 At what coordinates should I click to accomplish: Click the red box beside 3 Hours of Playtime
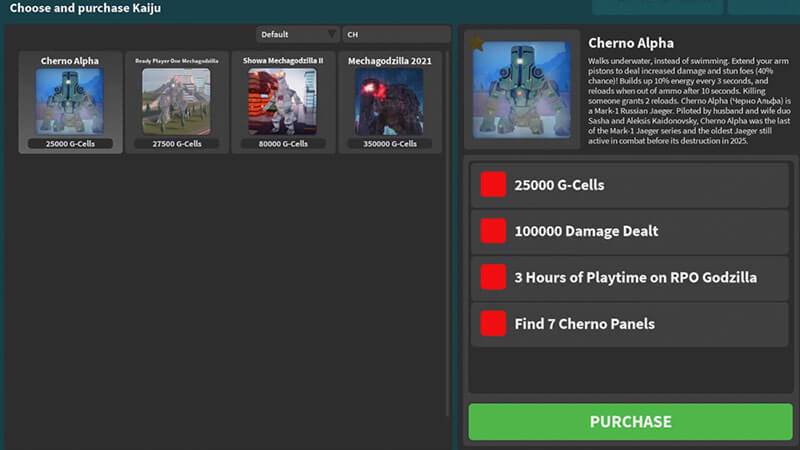click(x=493, y=277)
